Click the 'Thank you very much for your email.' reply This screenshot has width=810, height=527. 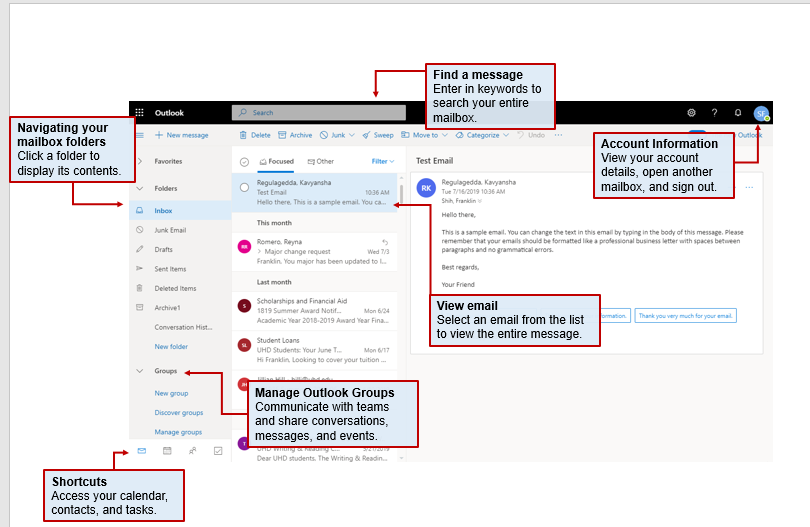point(686,316)
